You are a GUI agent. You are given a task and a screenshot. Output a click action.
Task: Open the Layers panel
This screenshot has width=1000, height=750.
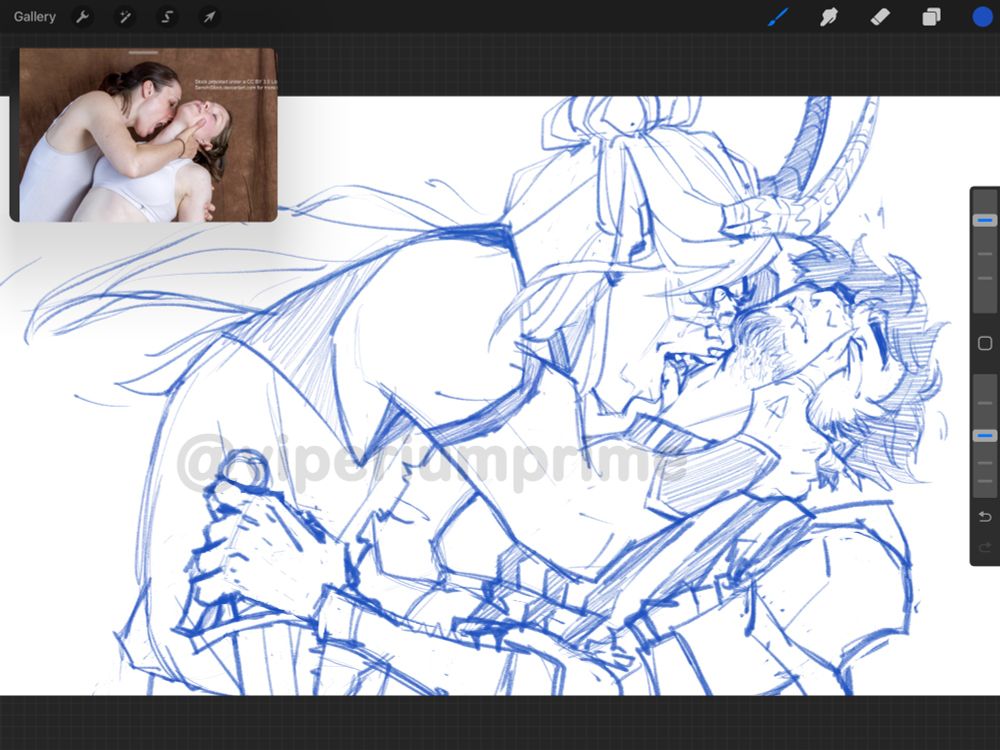click(x=932, y=16)
